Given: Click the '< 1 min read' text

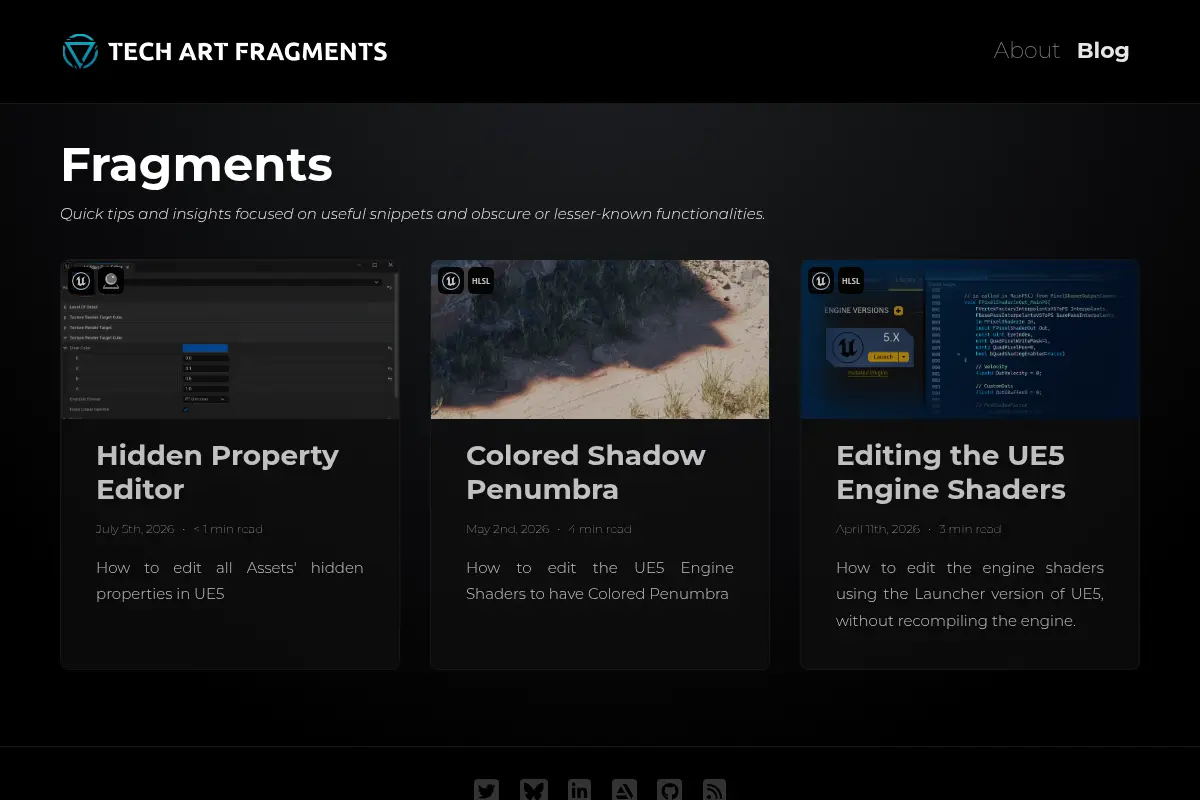Looking at the screenshot, I should (x=228, y=529).
